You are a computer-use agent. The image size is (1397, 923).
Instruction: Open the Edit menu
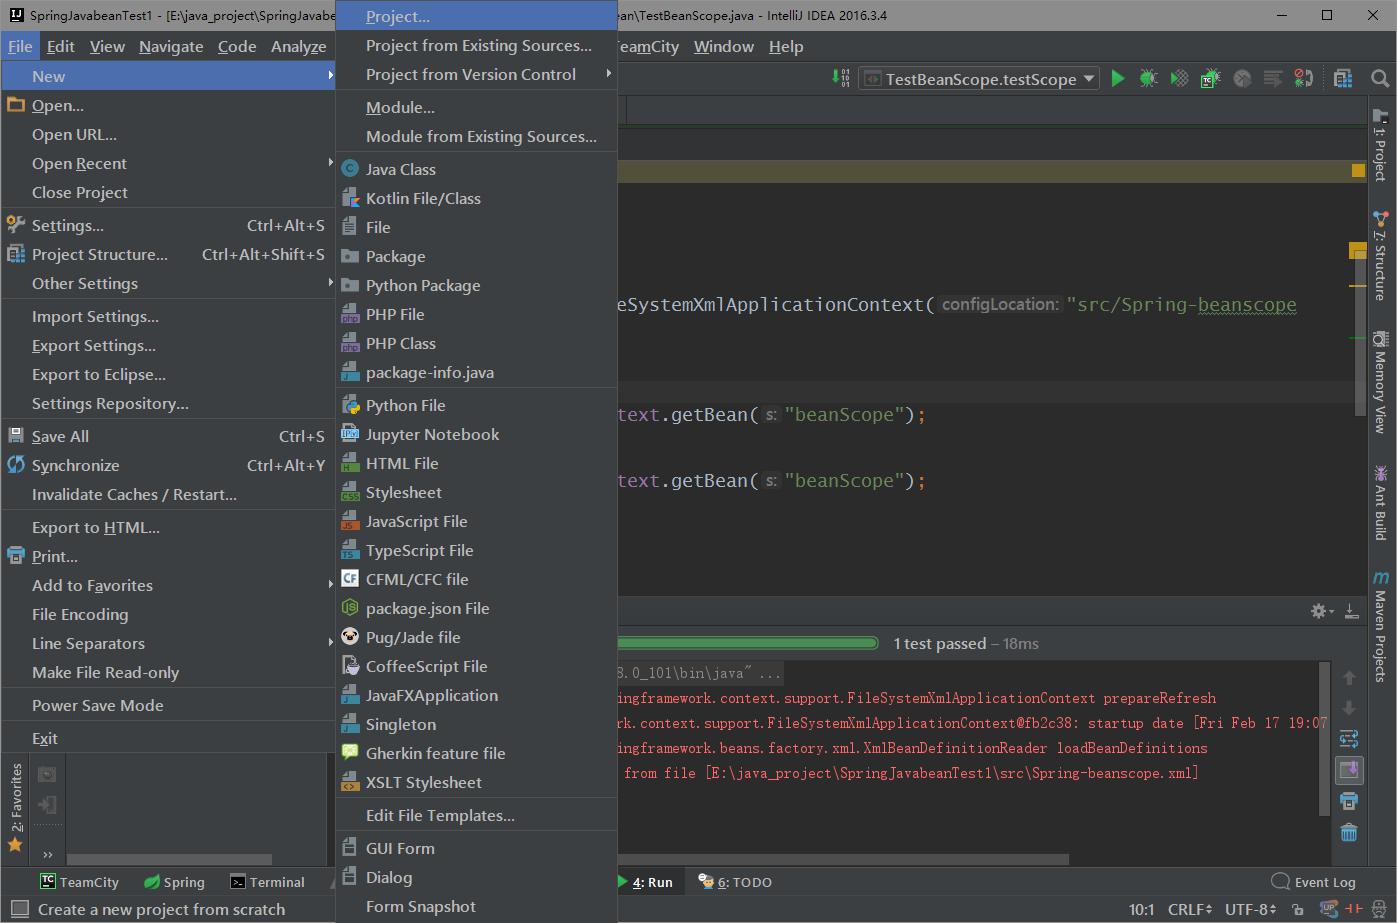[x=60, y=46]
